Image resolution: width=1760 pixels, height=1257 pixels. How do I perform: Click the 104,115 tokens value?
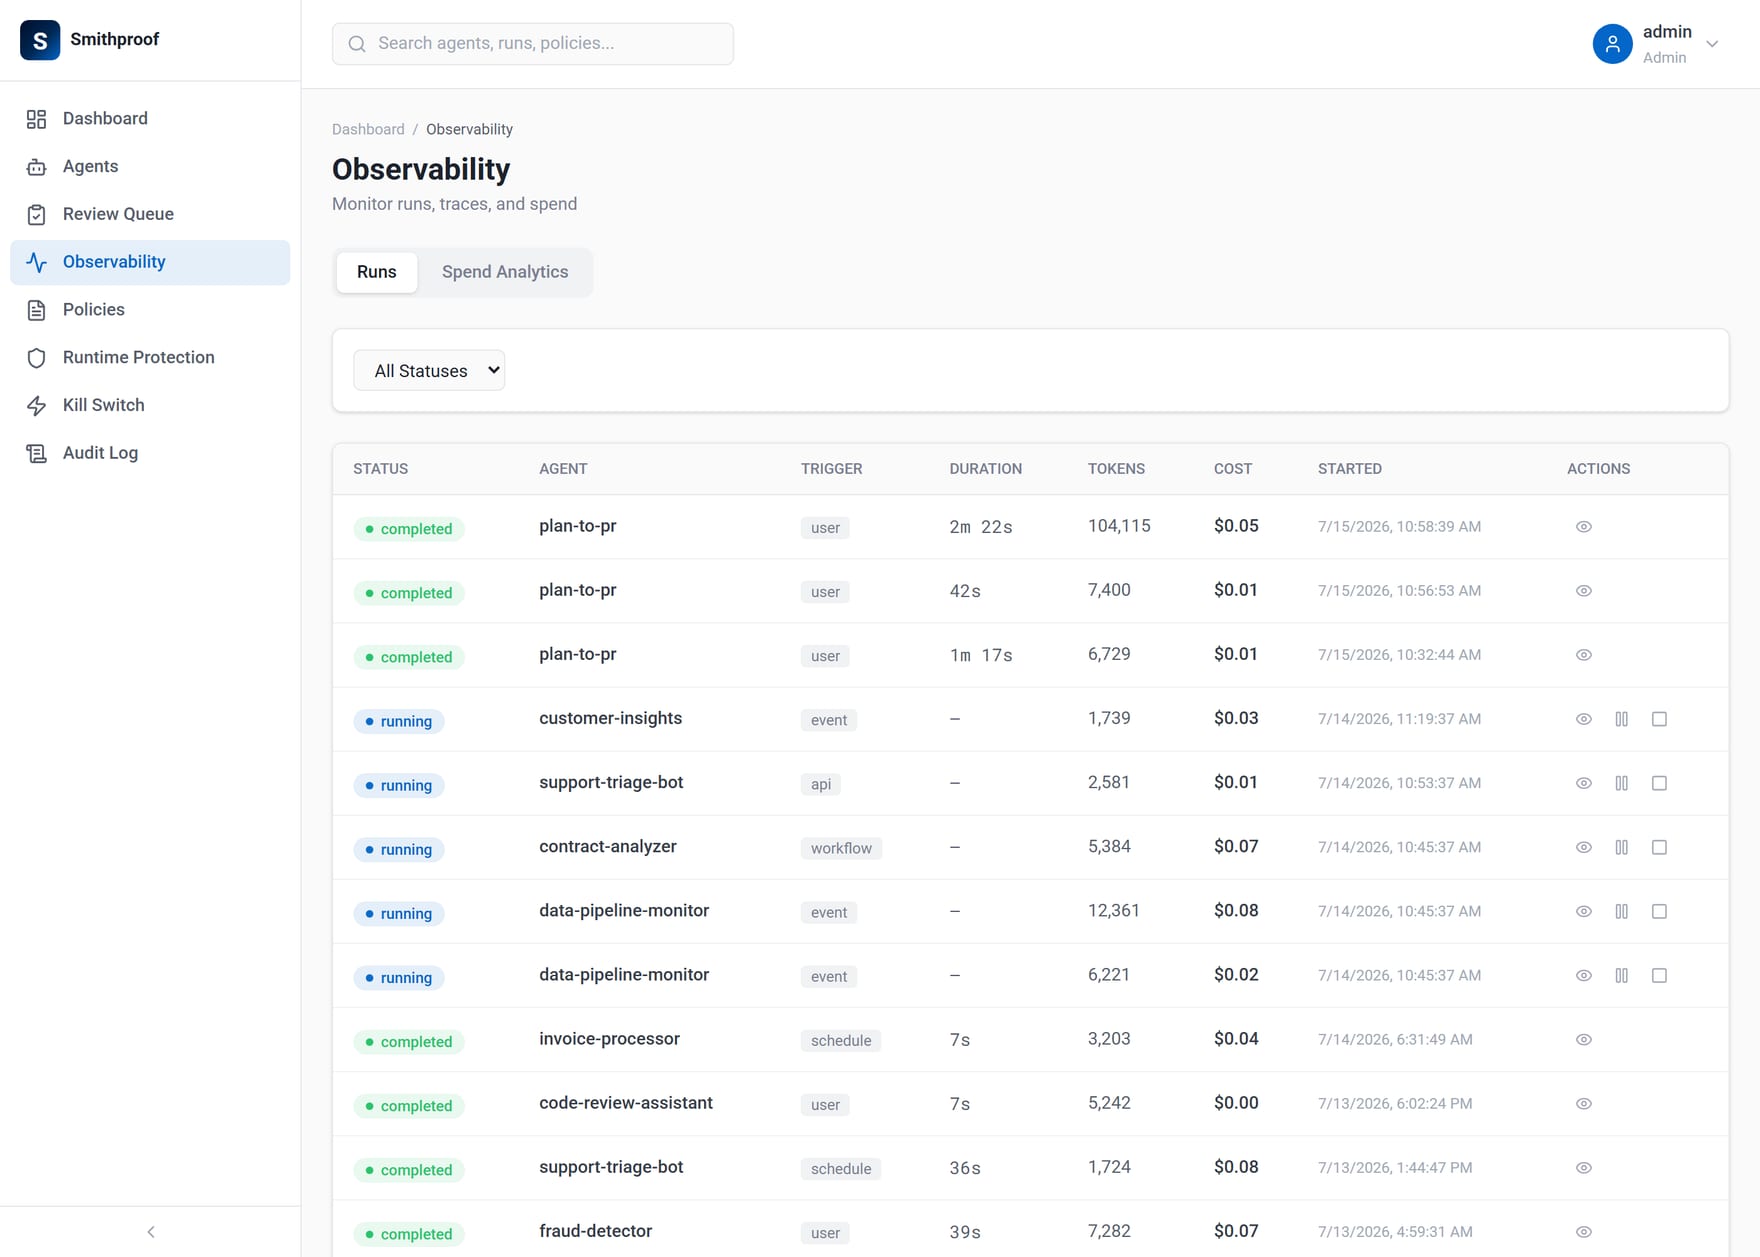(1119, 526)
